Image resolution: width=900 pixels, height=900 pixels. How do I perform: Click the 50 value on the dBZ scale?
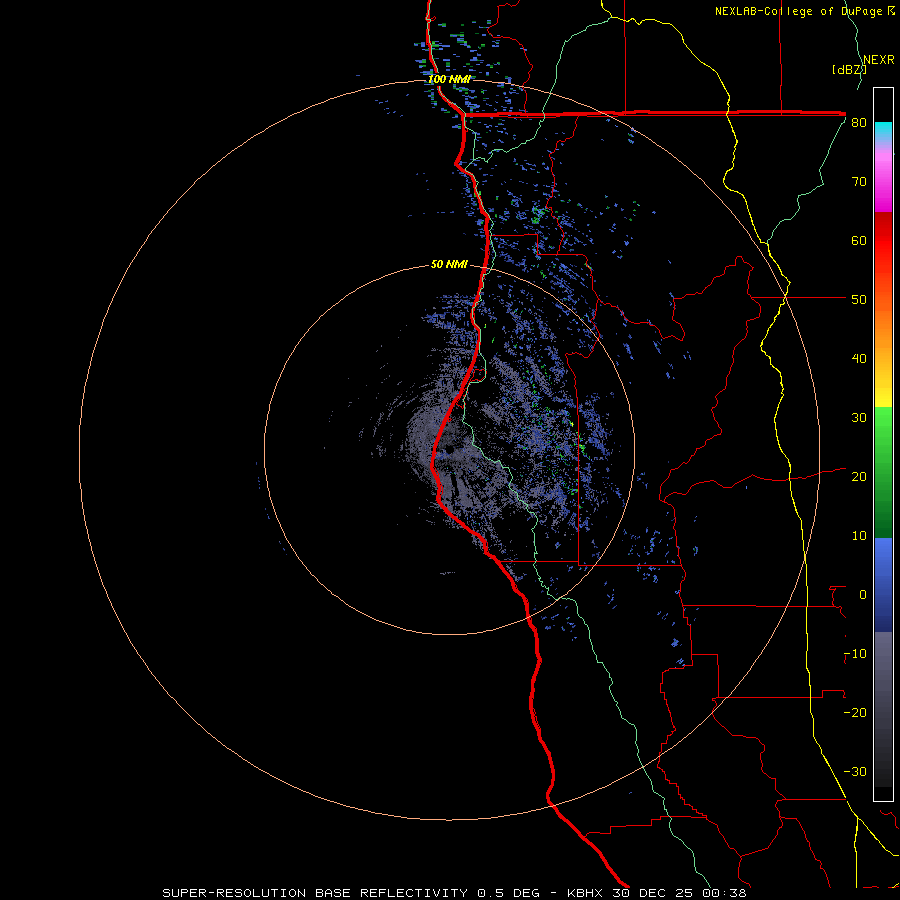coord(859,300)
